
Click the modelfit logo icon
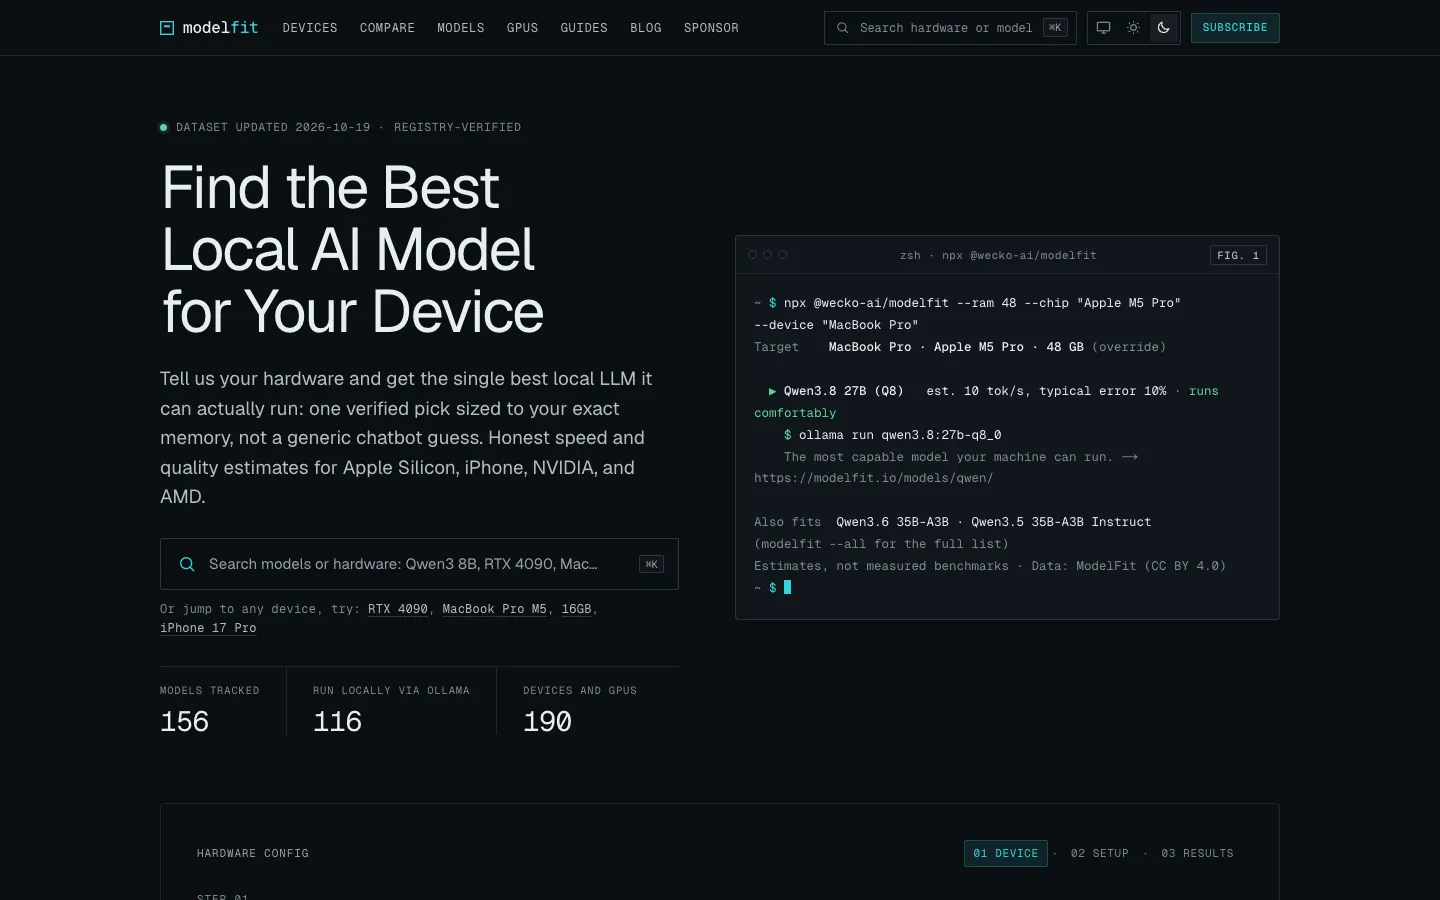pos(167,28)
